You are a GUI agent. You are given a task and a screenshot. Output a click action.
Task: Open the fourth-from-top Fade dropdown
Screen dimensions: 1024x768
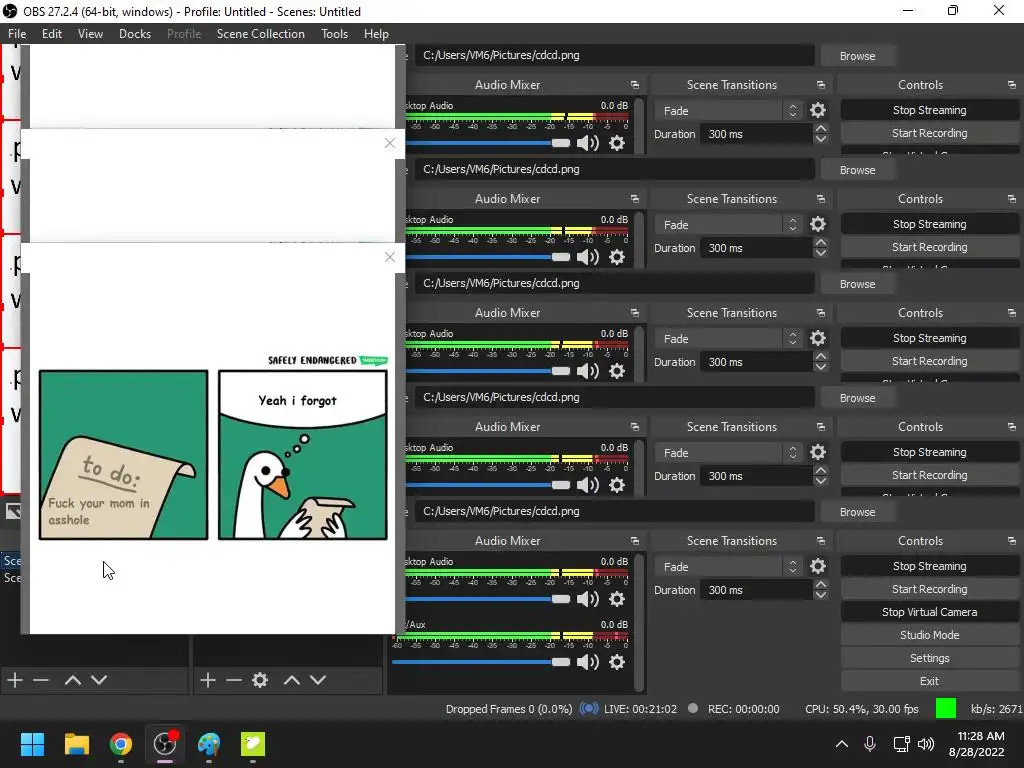(x=728, y=453)
